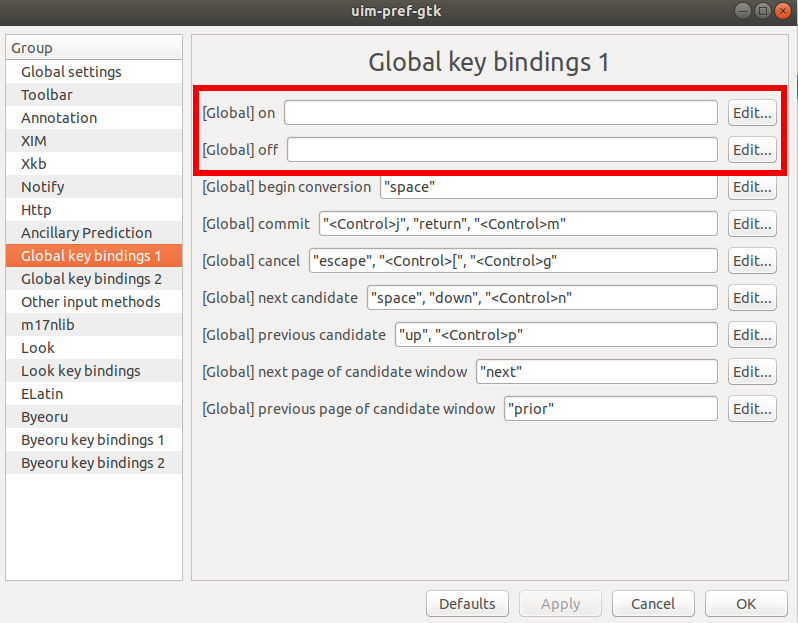This screenshot has width=798, height=623.
Task: Select the Look key bindings group
Action: [x=94, y=371]
